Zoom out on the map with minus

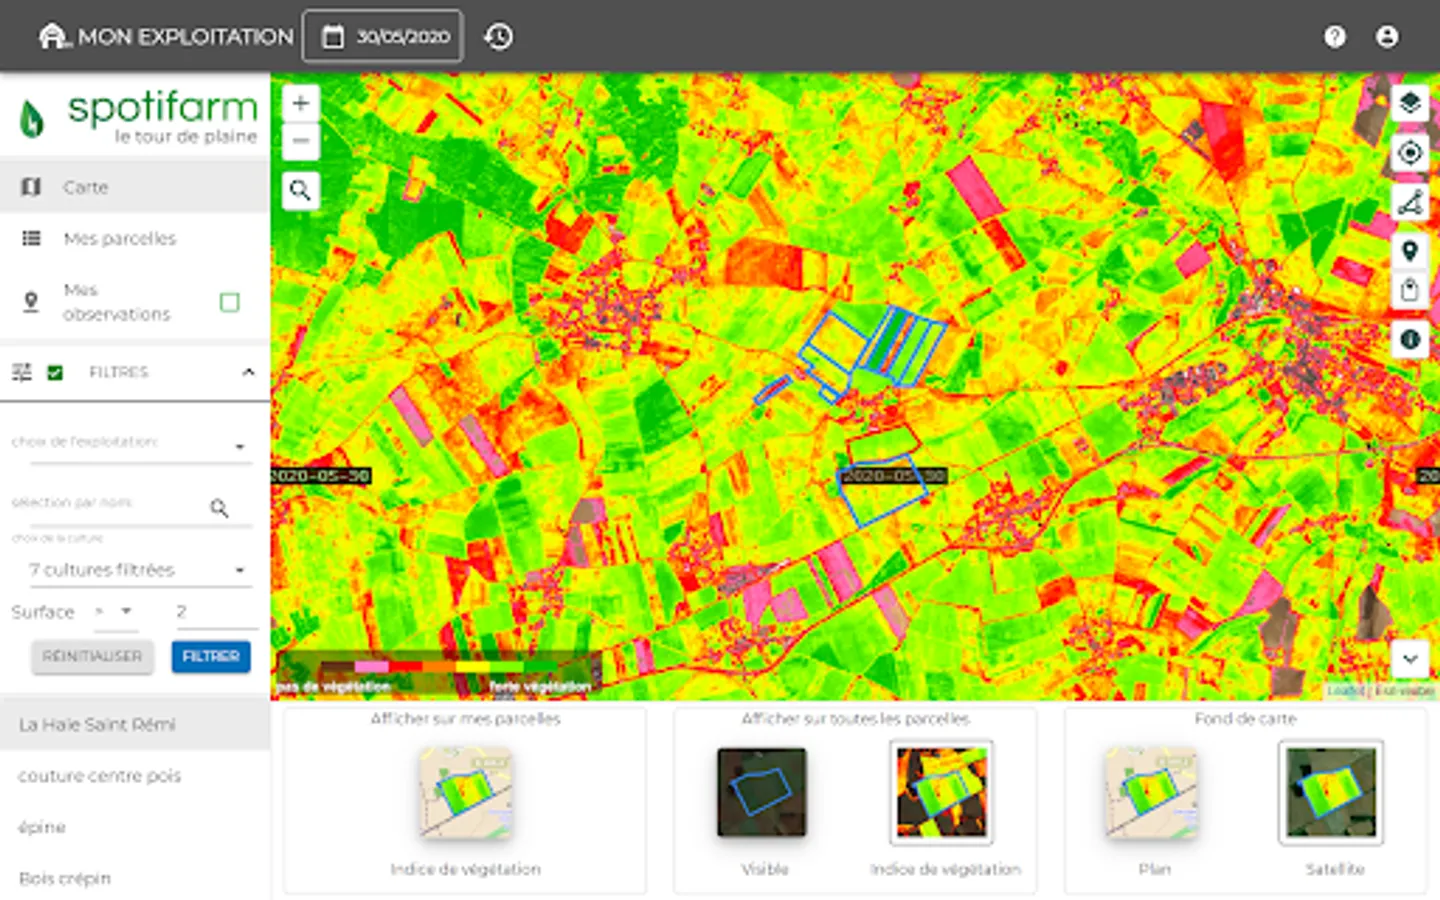coord(301,141)
